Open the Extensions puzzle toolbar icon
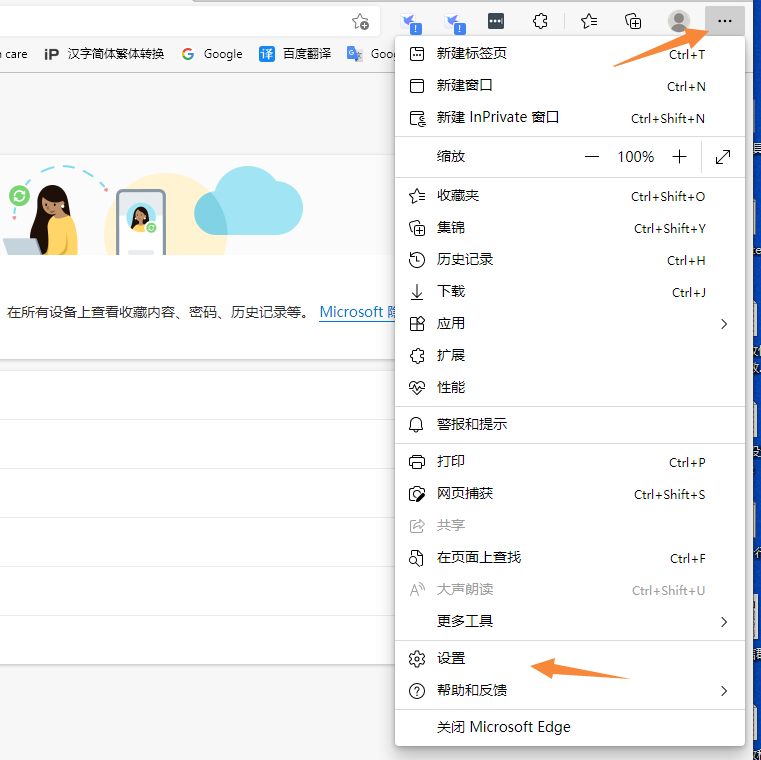 tap(540, 21)
